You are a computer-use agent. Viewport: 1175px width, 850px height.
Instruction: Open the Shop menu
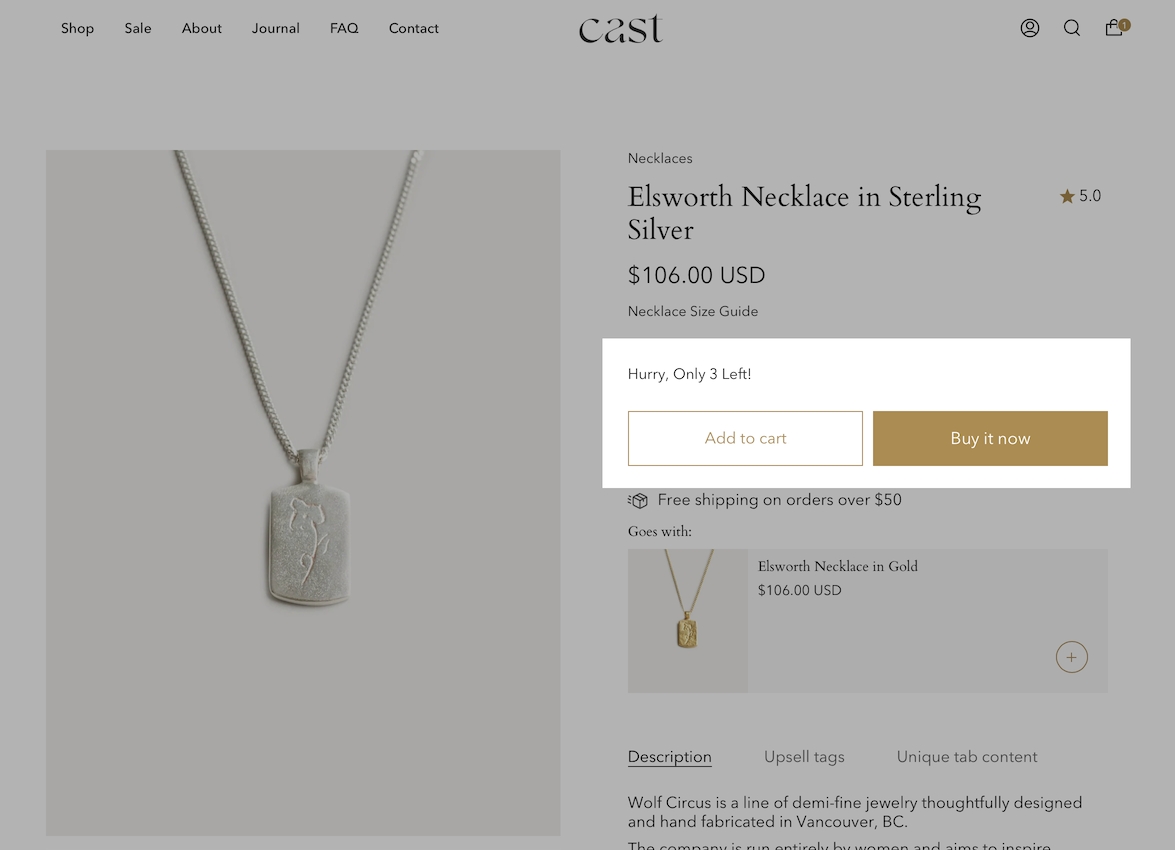pyautogui.click(x=77, y=28)
